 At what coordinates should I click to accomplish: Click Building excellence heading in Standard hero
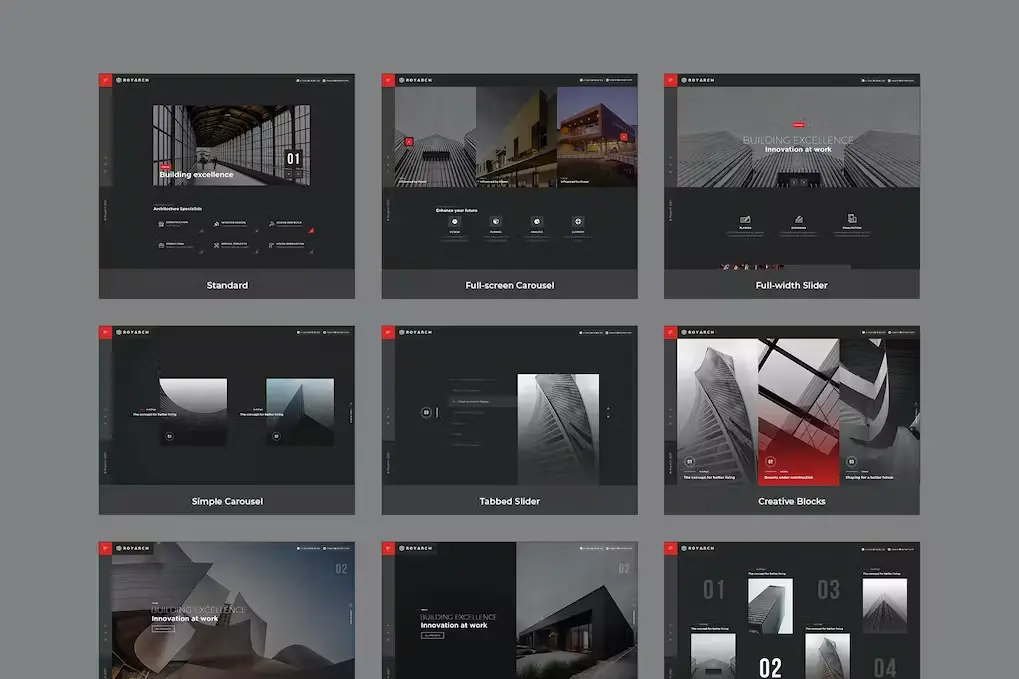(196, 175)
